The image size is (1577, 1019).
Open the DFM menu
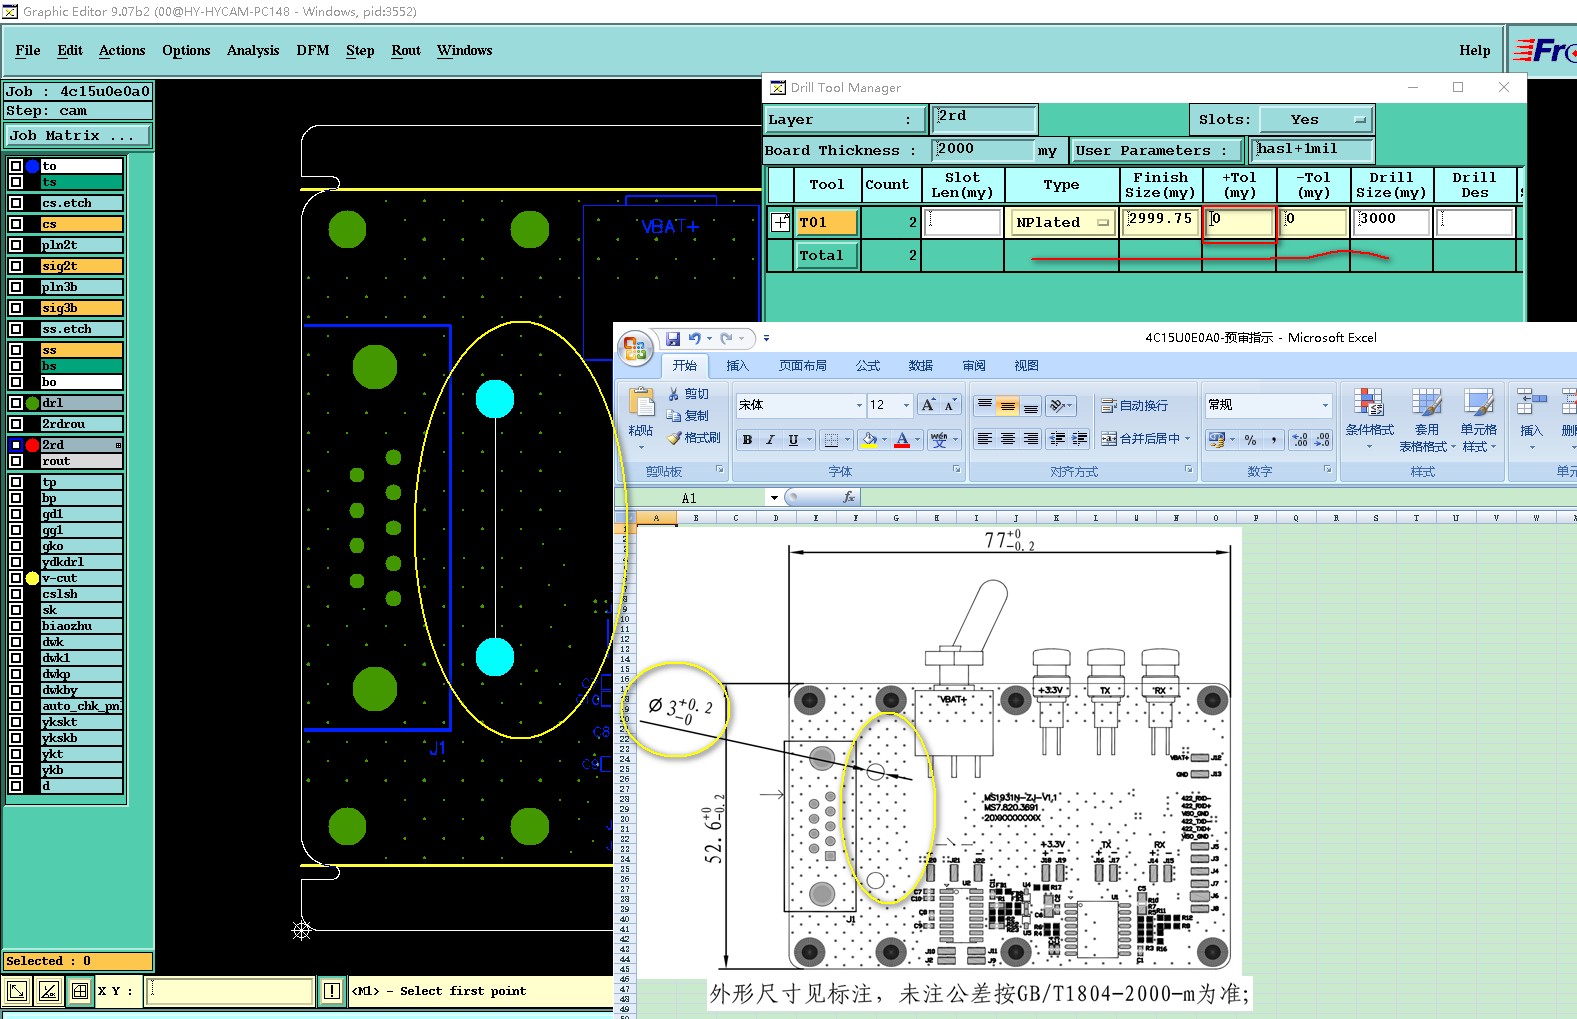click(x=312, y=51)
